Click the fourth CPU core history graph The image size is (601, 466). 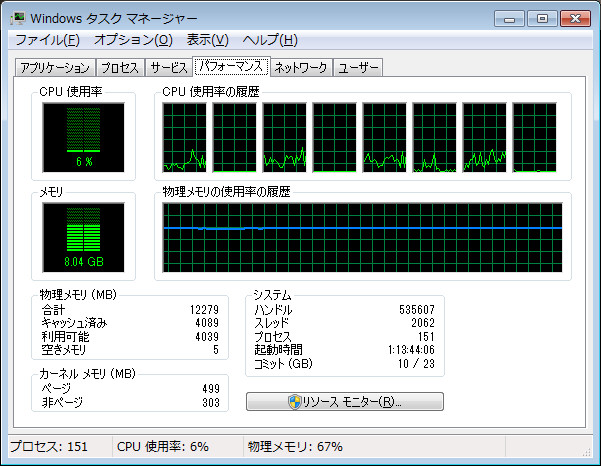click(x=335, y=137)
